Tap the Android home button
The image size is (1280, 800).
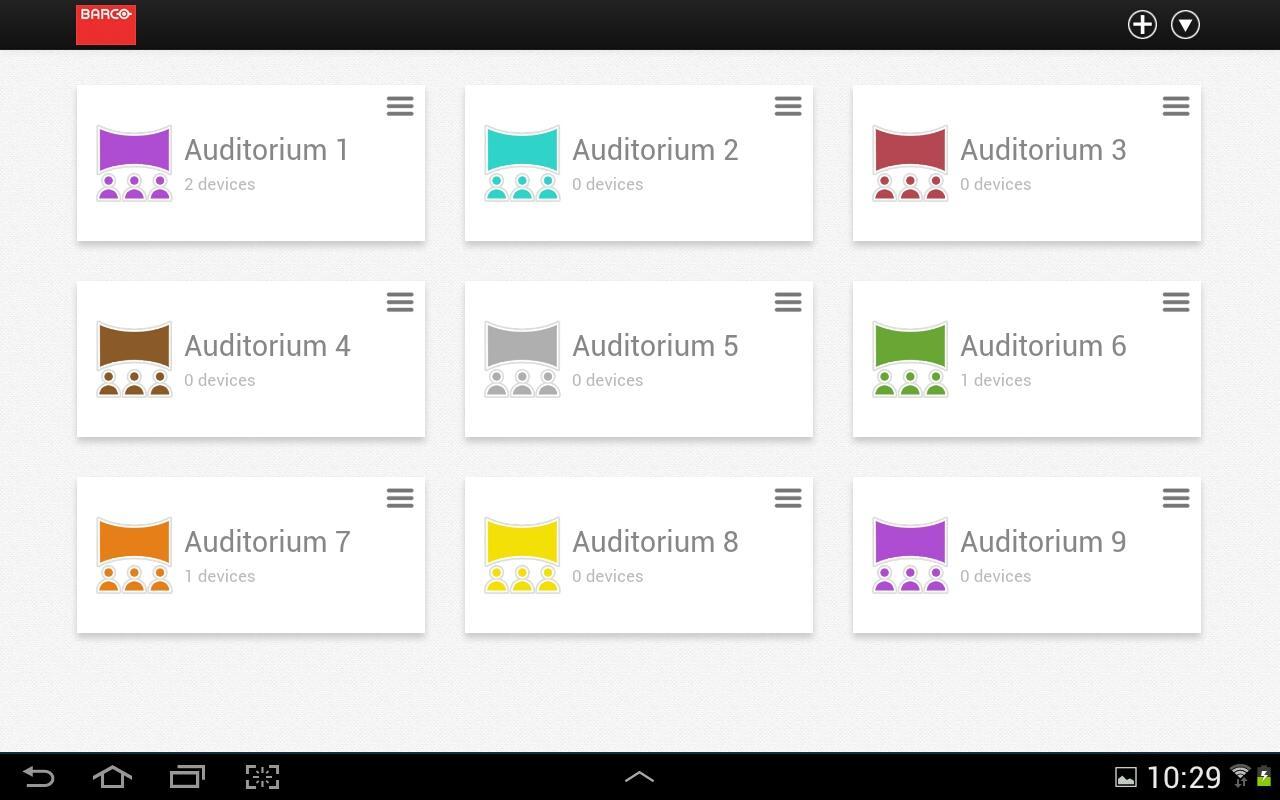112,777
